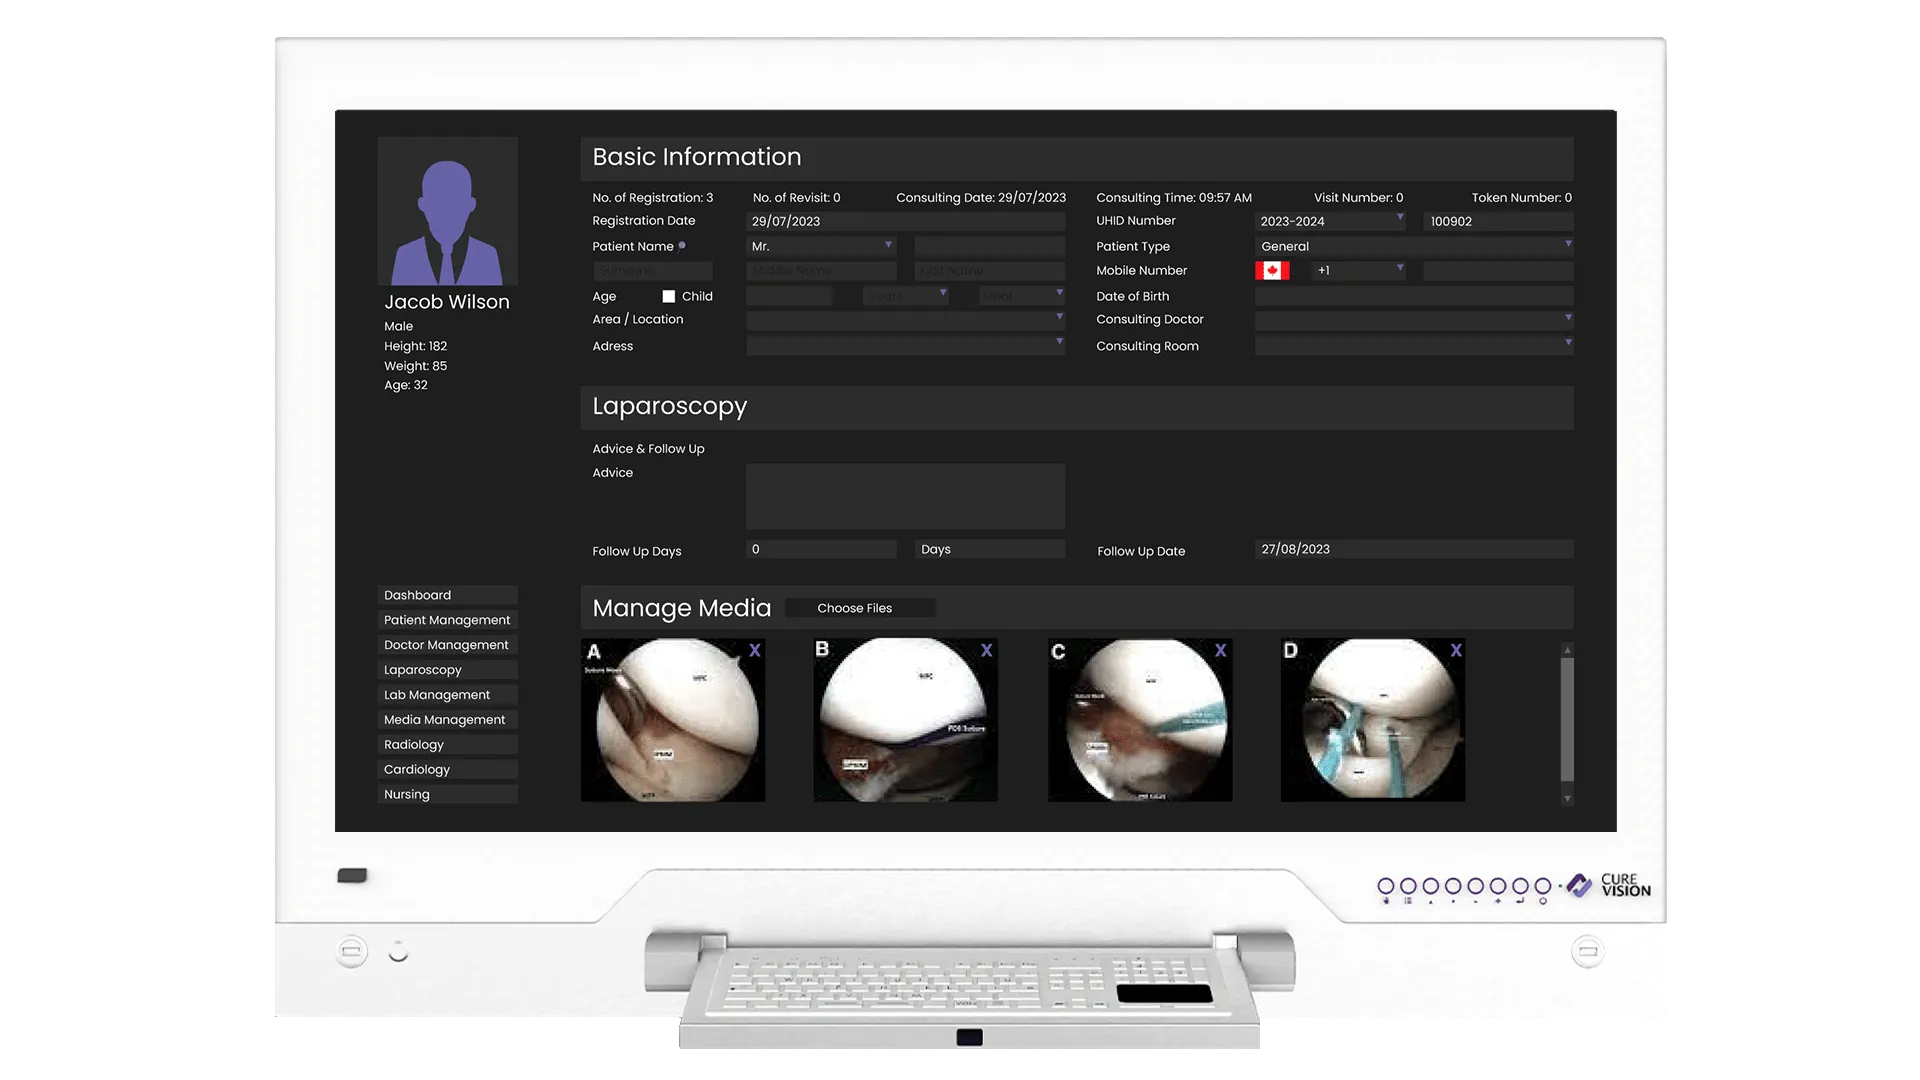
Task: Open Patient Management from the sidebar
Action: tap(447, 620)
